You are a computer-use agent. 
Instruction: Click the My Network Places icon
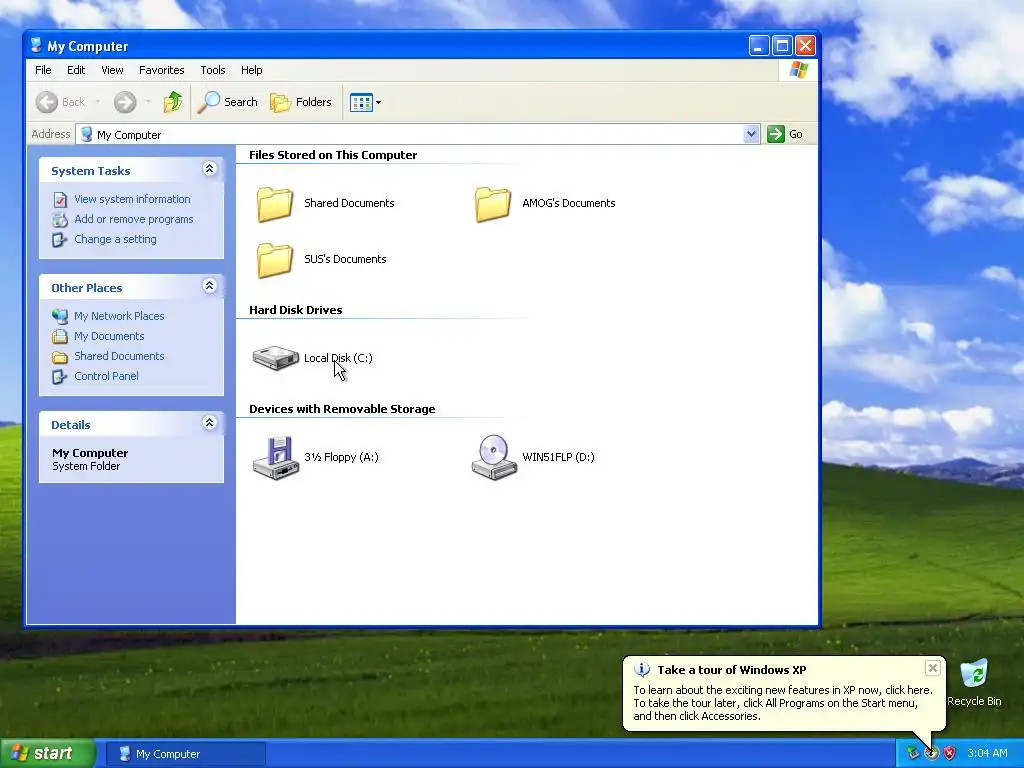pos(59,316)
